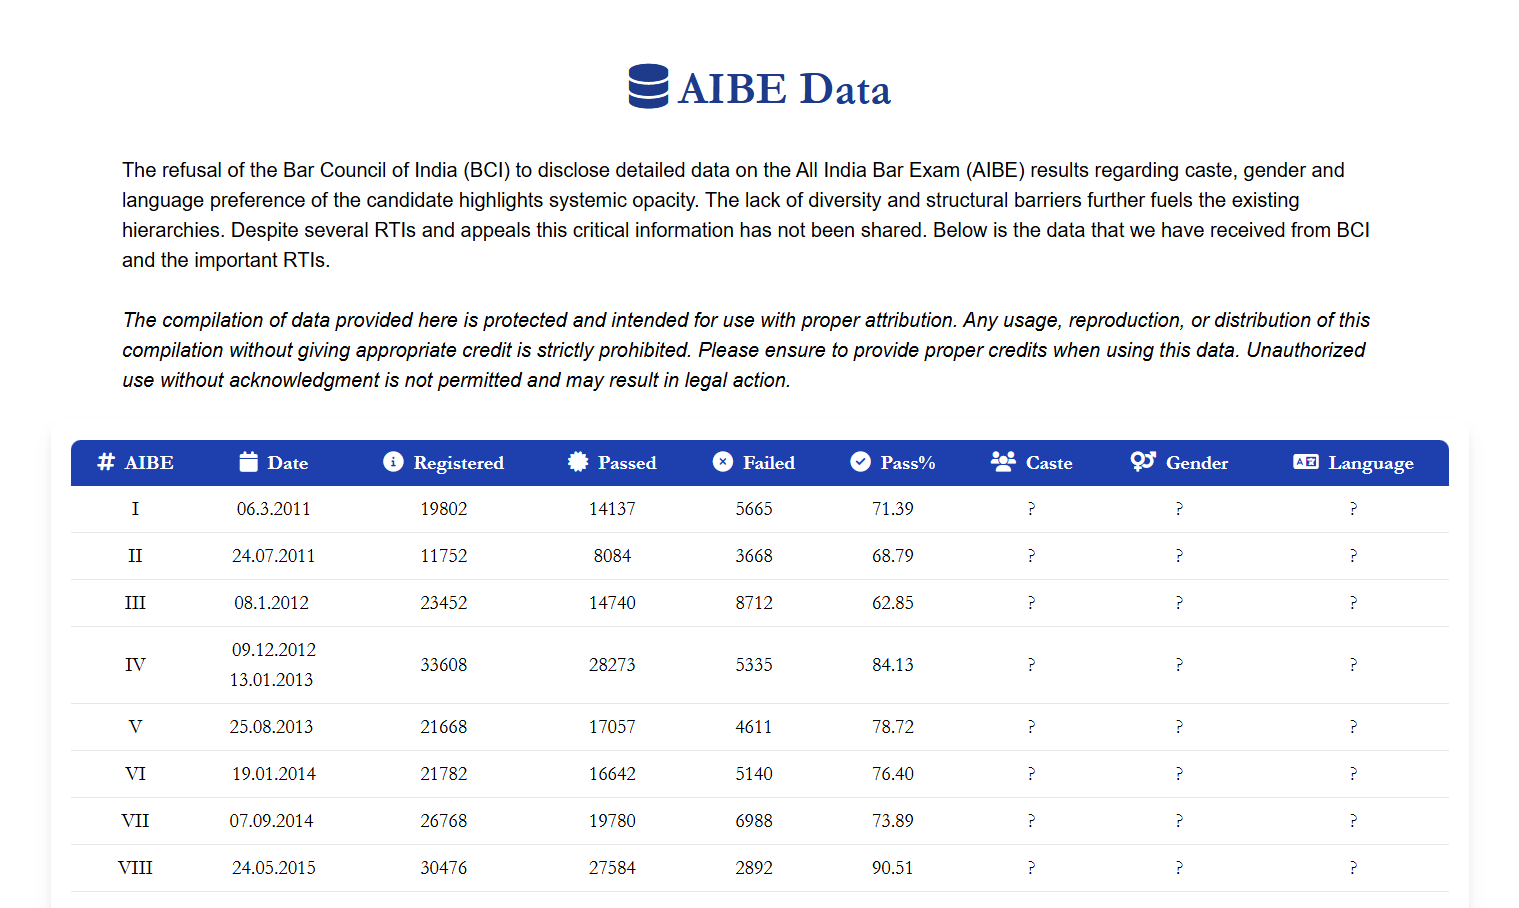The height and width of the screenshot is (908, 1519).
Task: Click the info icon beside Registered
Action: pos(393,461)
